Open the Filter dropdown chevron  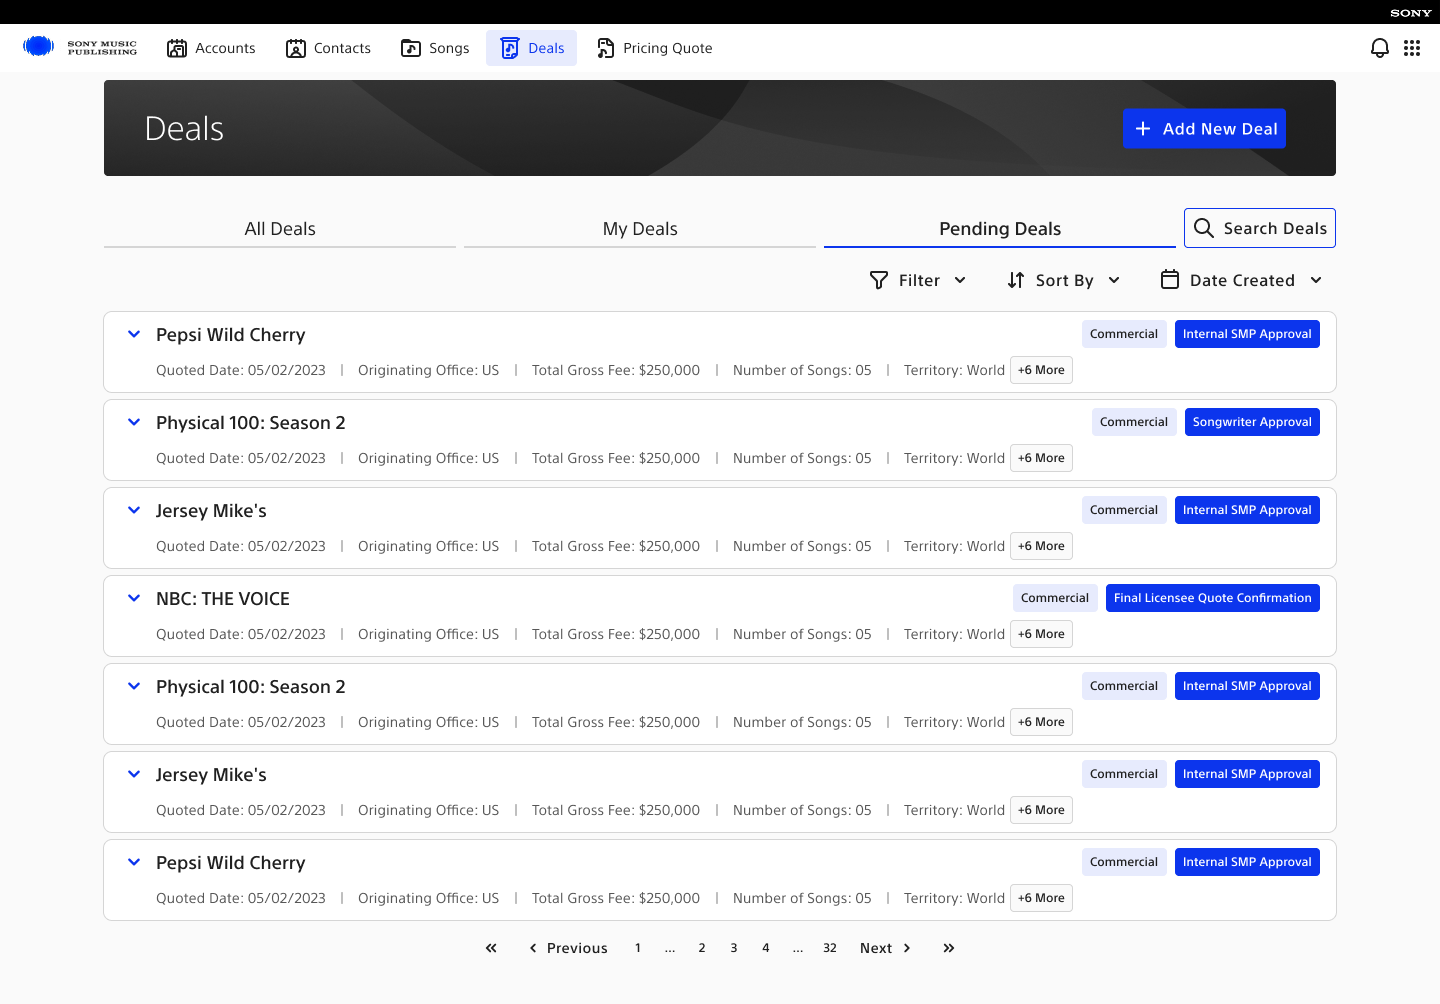point(960,280)
